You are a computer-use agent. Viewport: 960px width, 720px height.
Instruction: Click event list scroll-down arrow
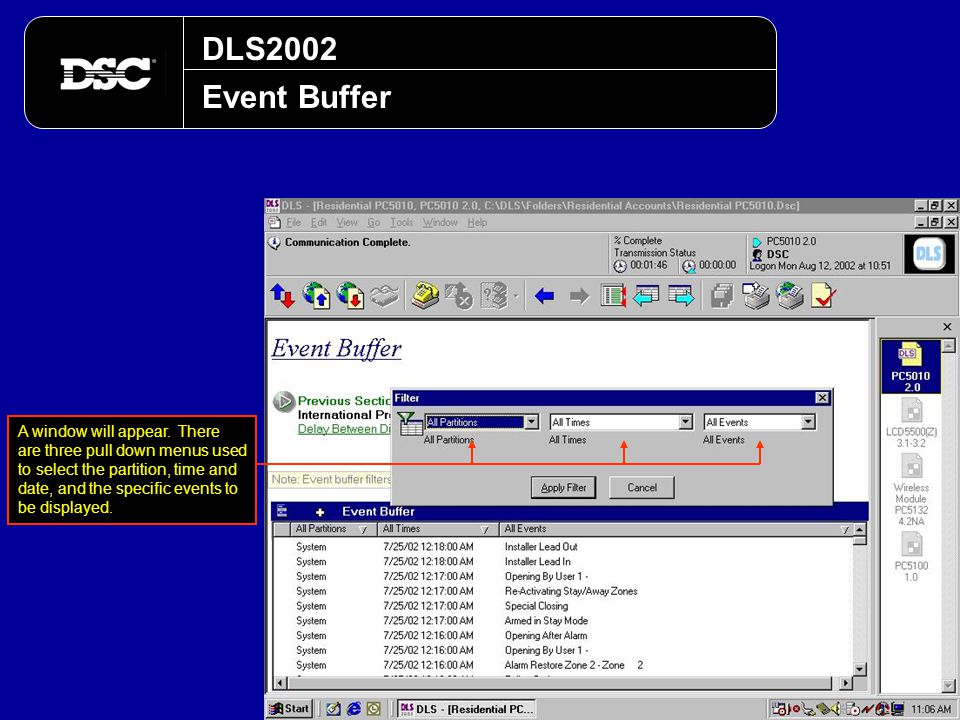coord(860,669)
